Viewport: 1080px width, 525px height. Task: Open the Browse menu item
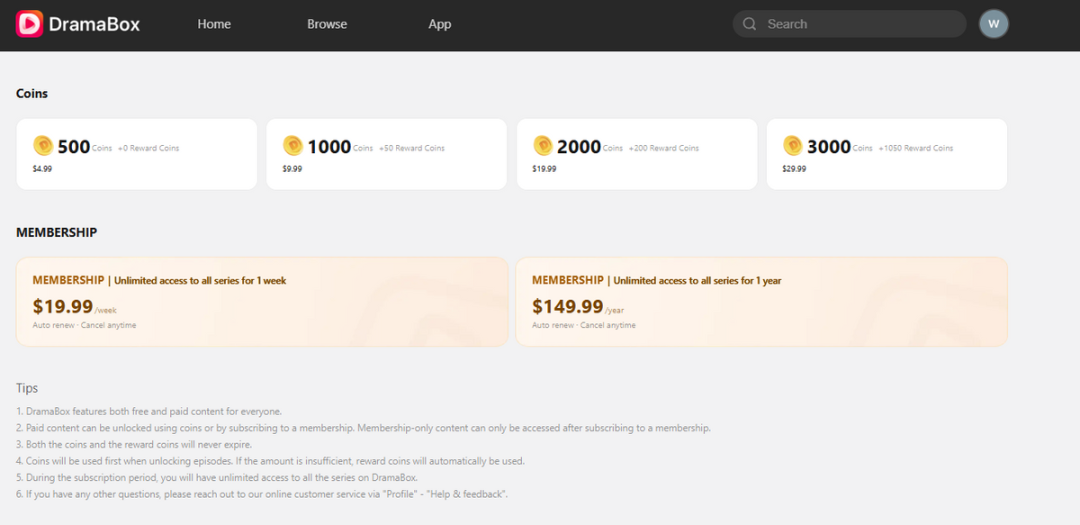pyautogui.click(x=327, y=24)
